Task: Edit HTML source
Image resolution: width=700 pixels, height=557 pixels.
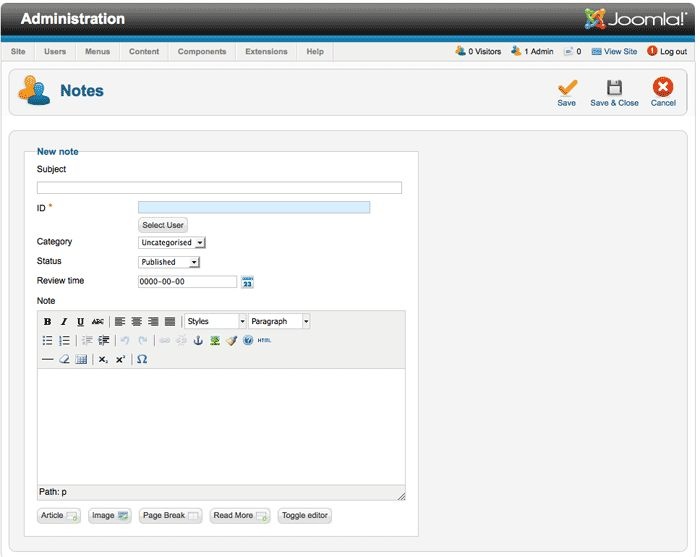Action: (264, 340)
